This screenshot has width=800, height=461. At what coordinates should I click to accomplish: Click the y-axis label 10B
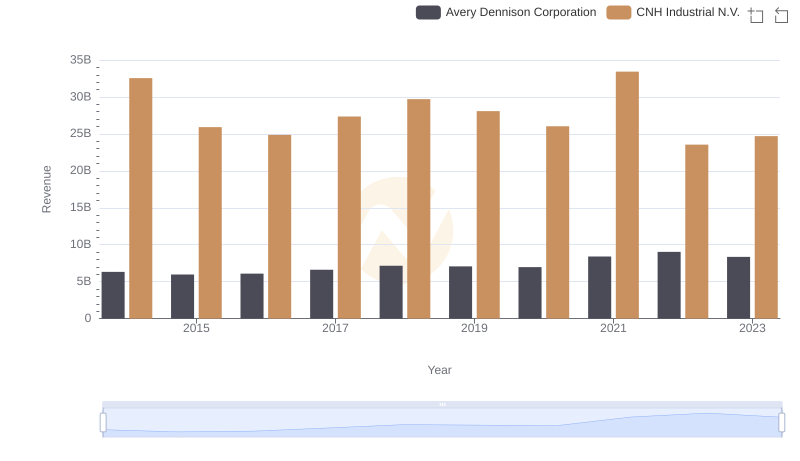coord(81,244)
